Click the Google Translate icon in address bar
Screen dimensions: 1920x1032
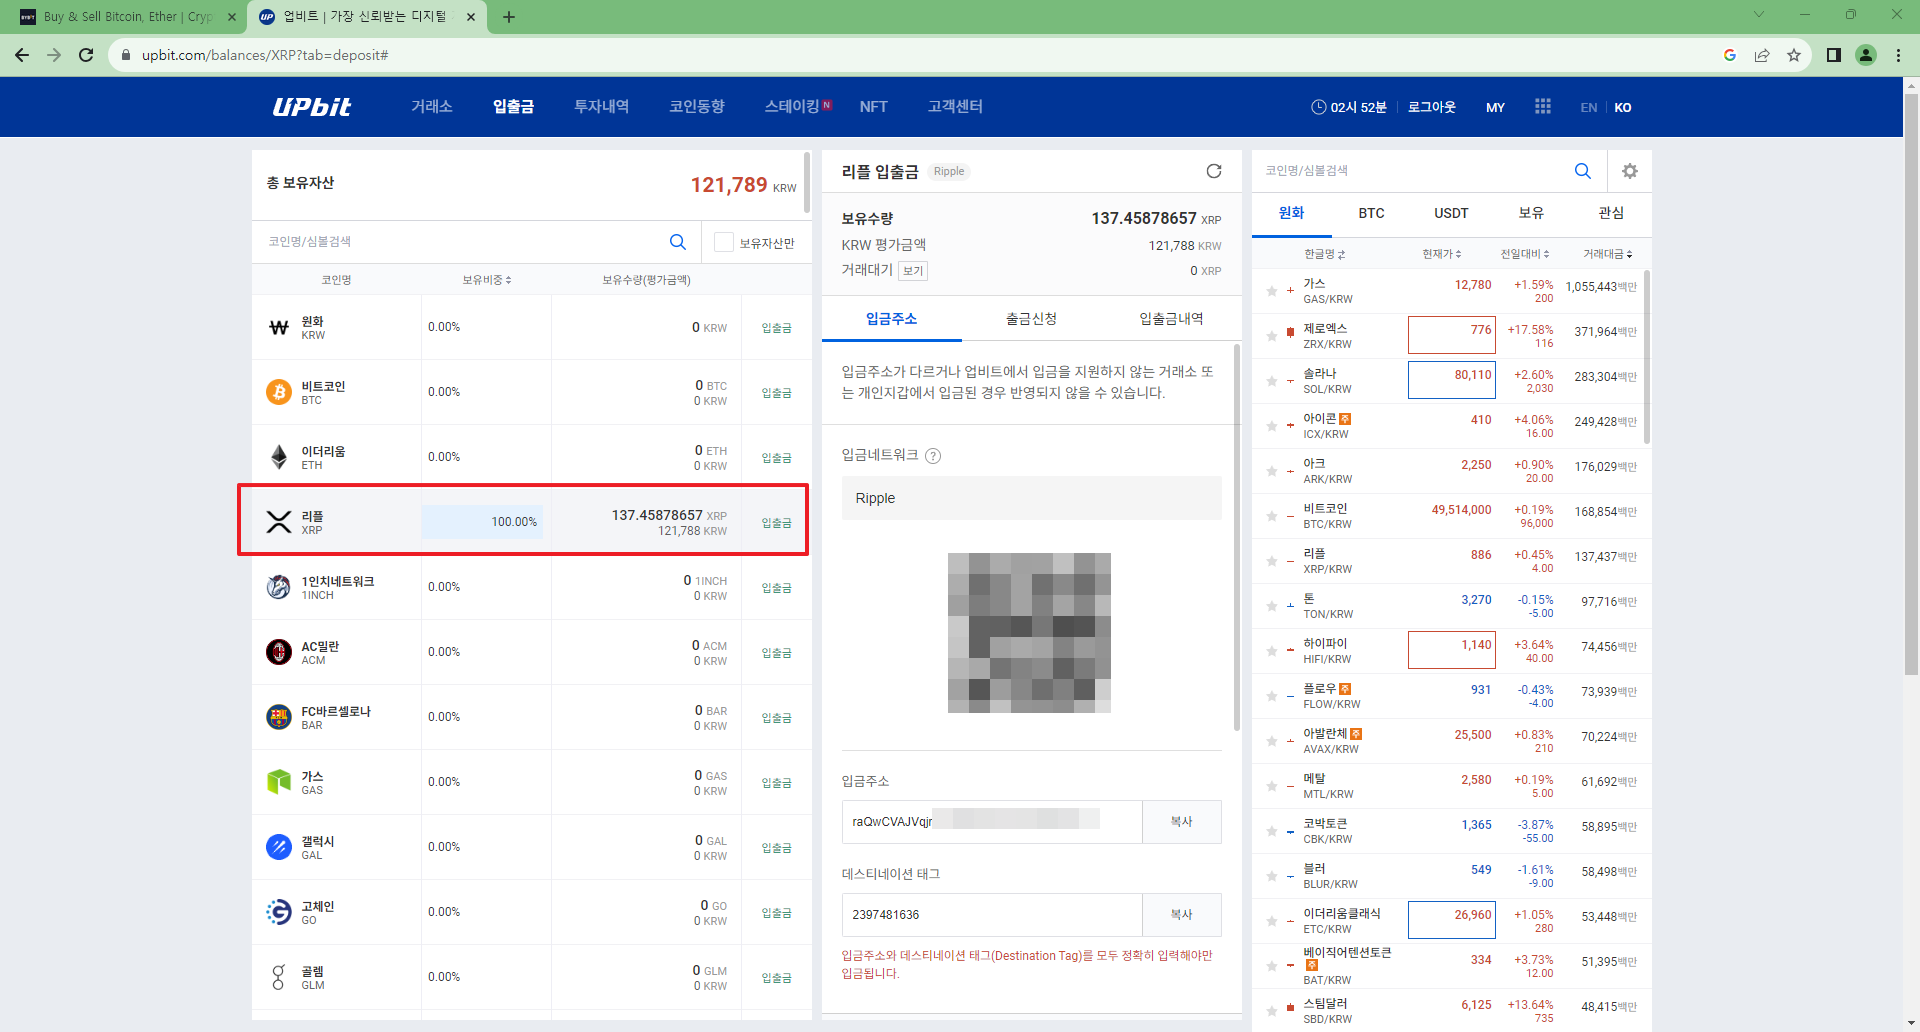click(x=1730, y=55)
